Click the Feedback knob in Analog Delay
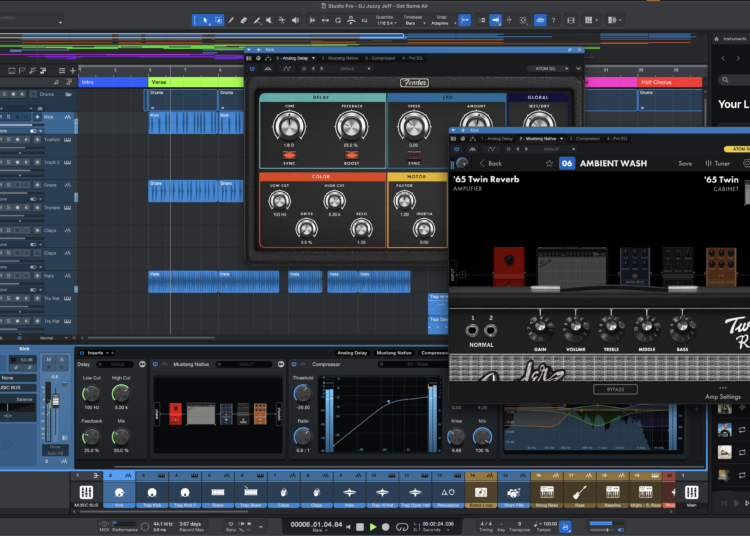The image size is (750, 536). click(351, 126)
